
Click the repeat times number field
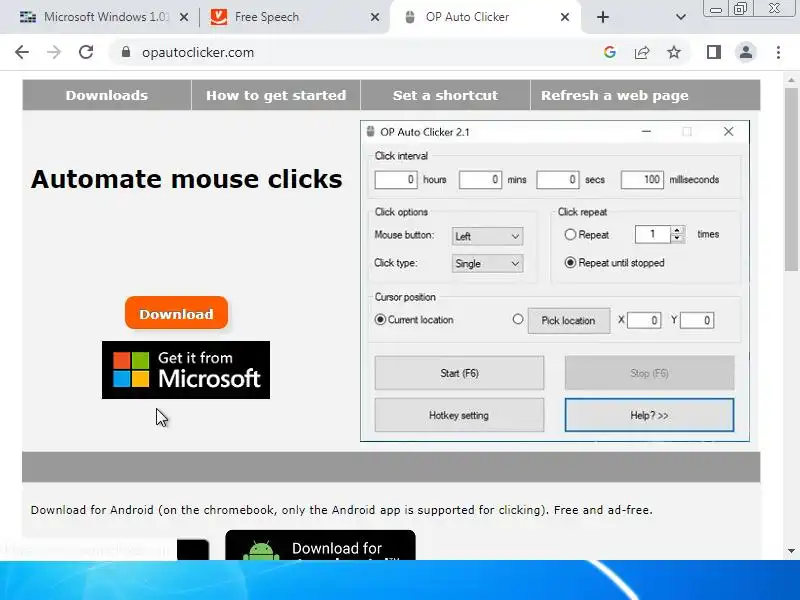(x=653, y=235)
